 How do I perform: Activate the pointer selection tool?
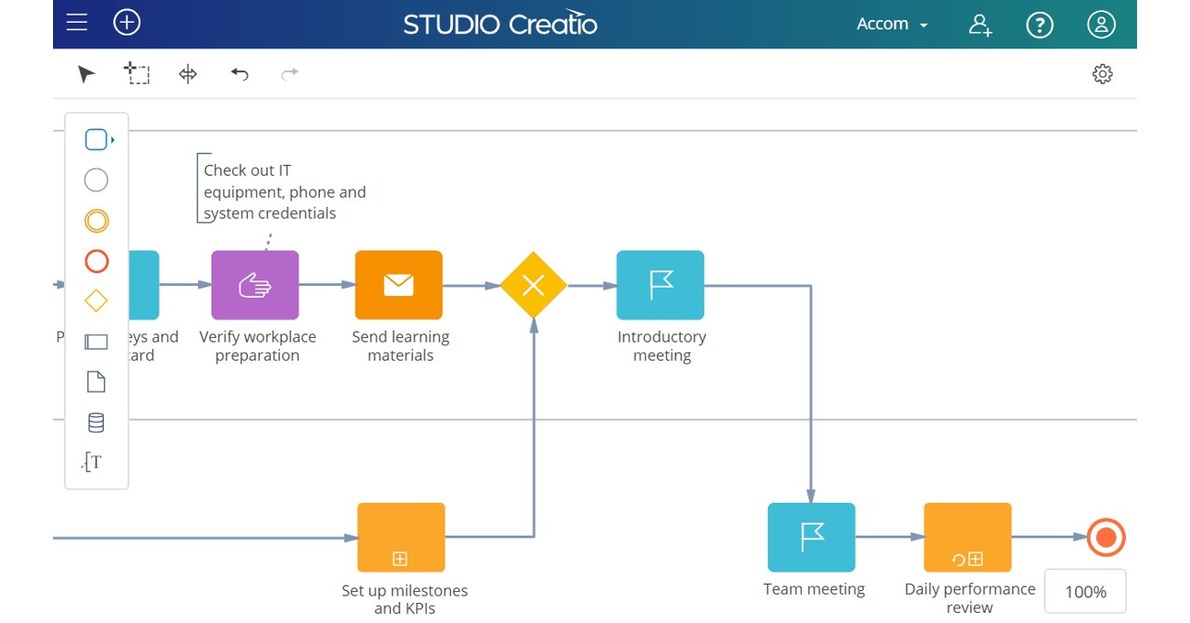click(x=85, y=73)
